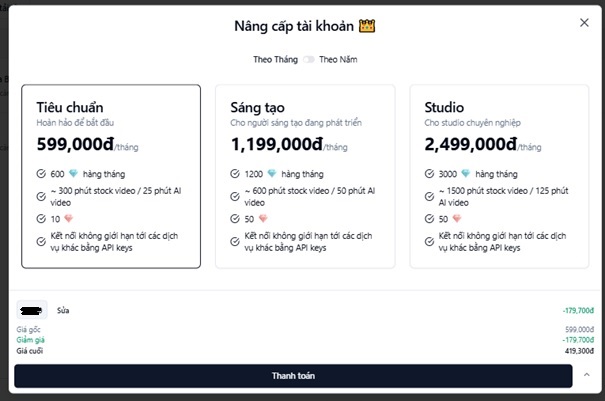
Task: Collapse the price summary with the chevron
Action: tap(585, 376)
